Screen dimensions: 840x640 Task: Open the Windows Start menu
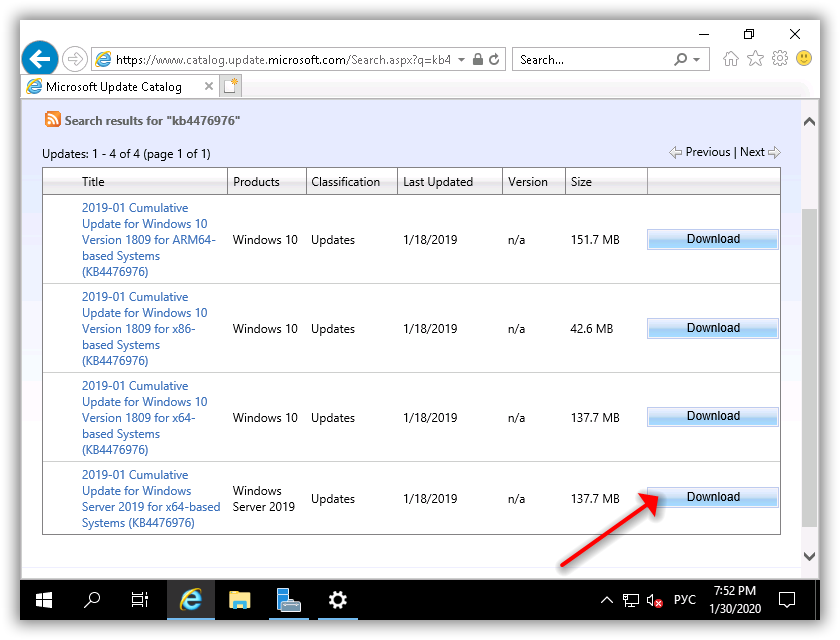point(44,600)
